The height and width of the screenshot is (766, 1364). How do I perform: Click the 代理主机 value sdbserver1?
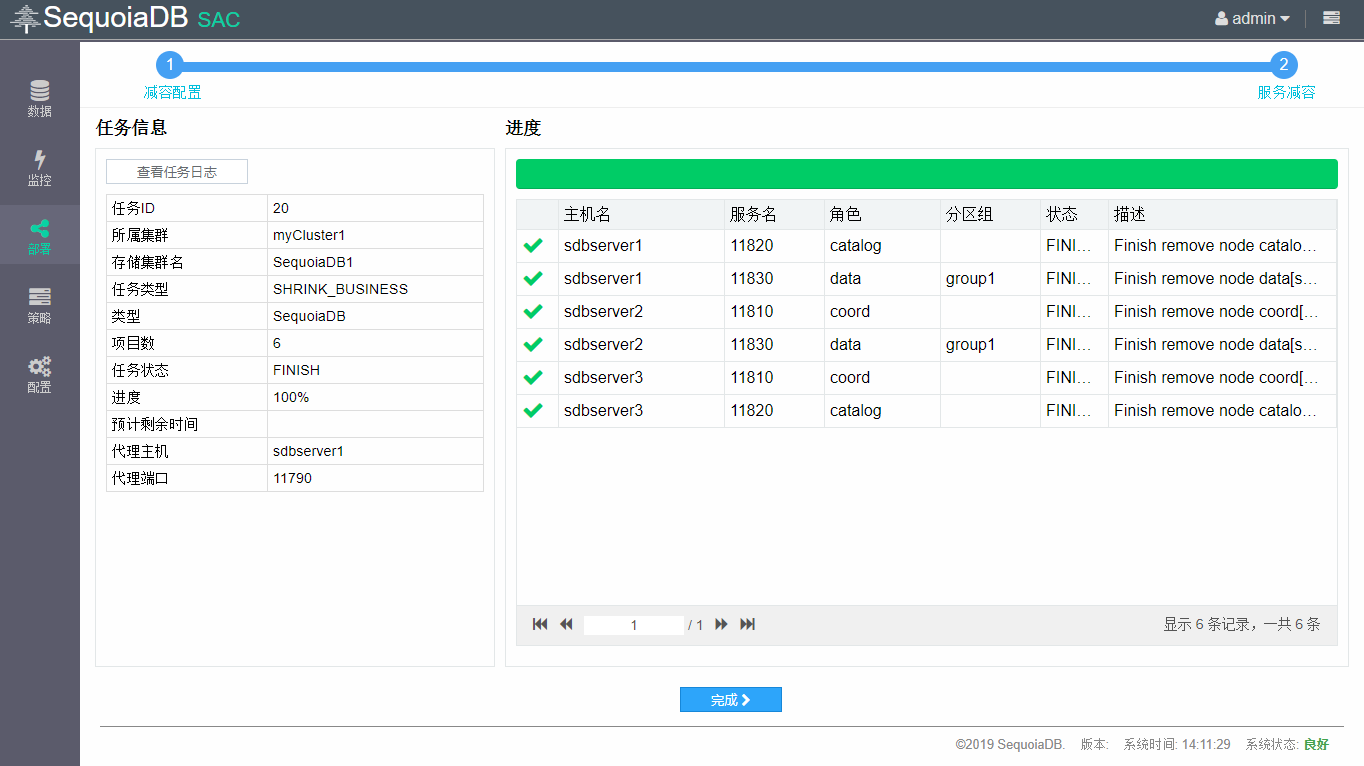(x=308, y=451)
